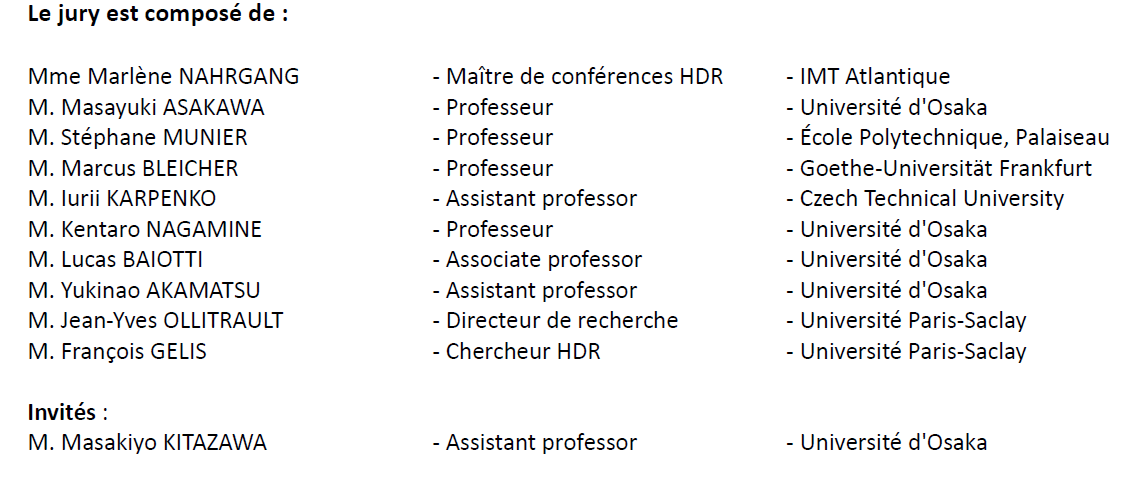The height and width of the screenshot is (487, 1148).
Task: Click on M. Jean-Yves OLLITRAULT
Action: [156, 321]
